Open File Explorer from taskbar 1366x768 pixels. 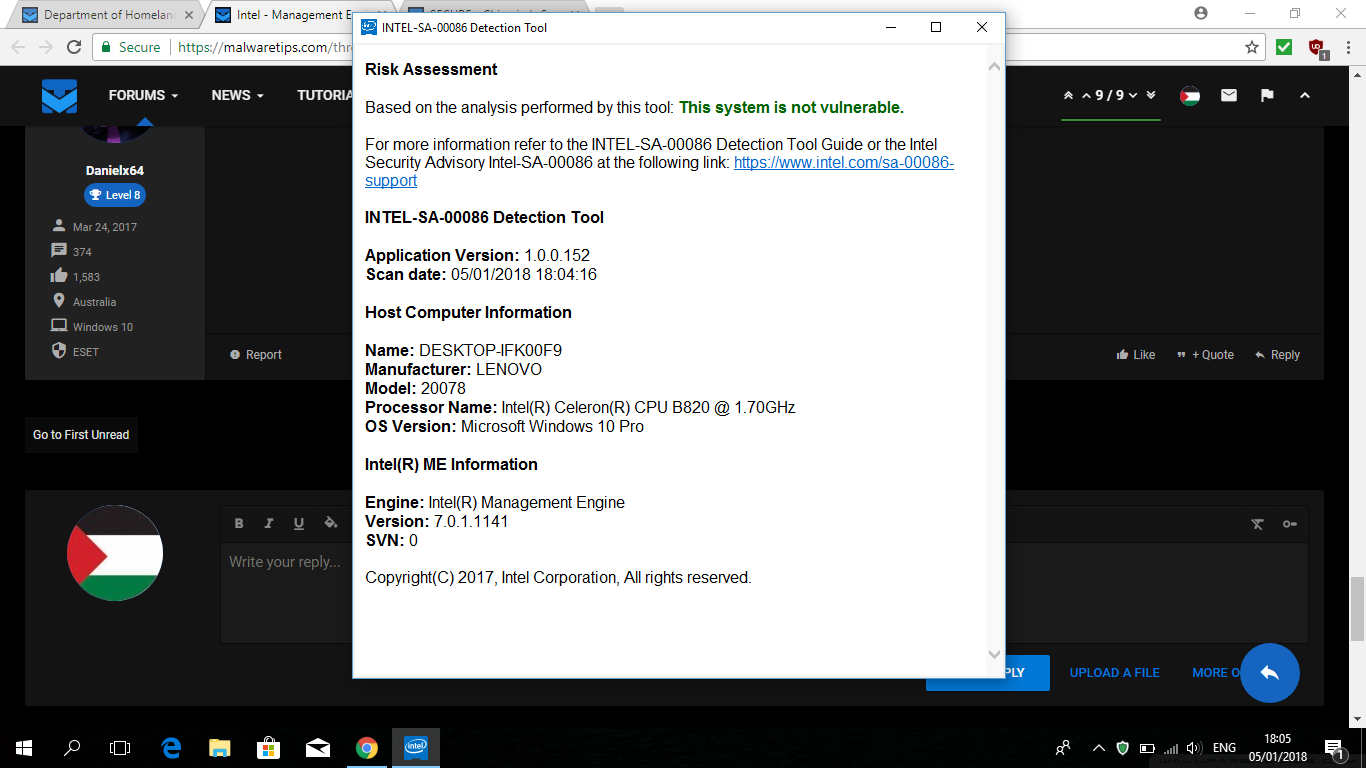pyautogui.click(x=220, y=748)
